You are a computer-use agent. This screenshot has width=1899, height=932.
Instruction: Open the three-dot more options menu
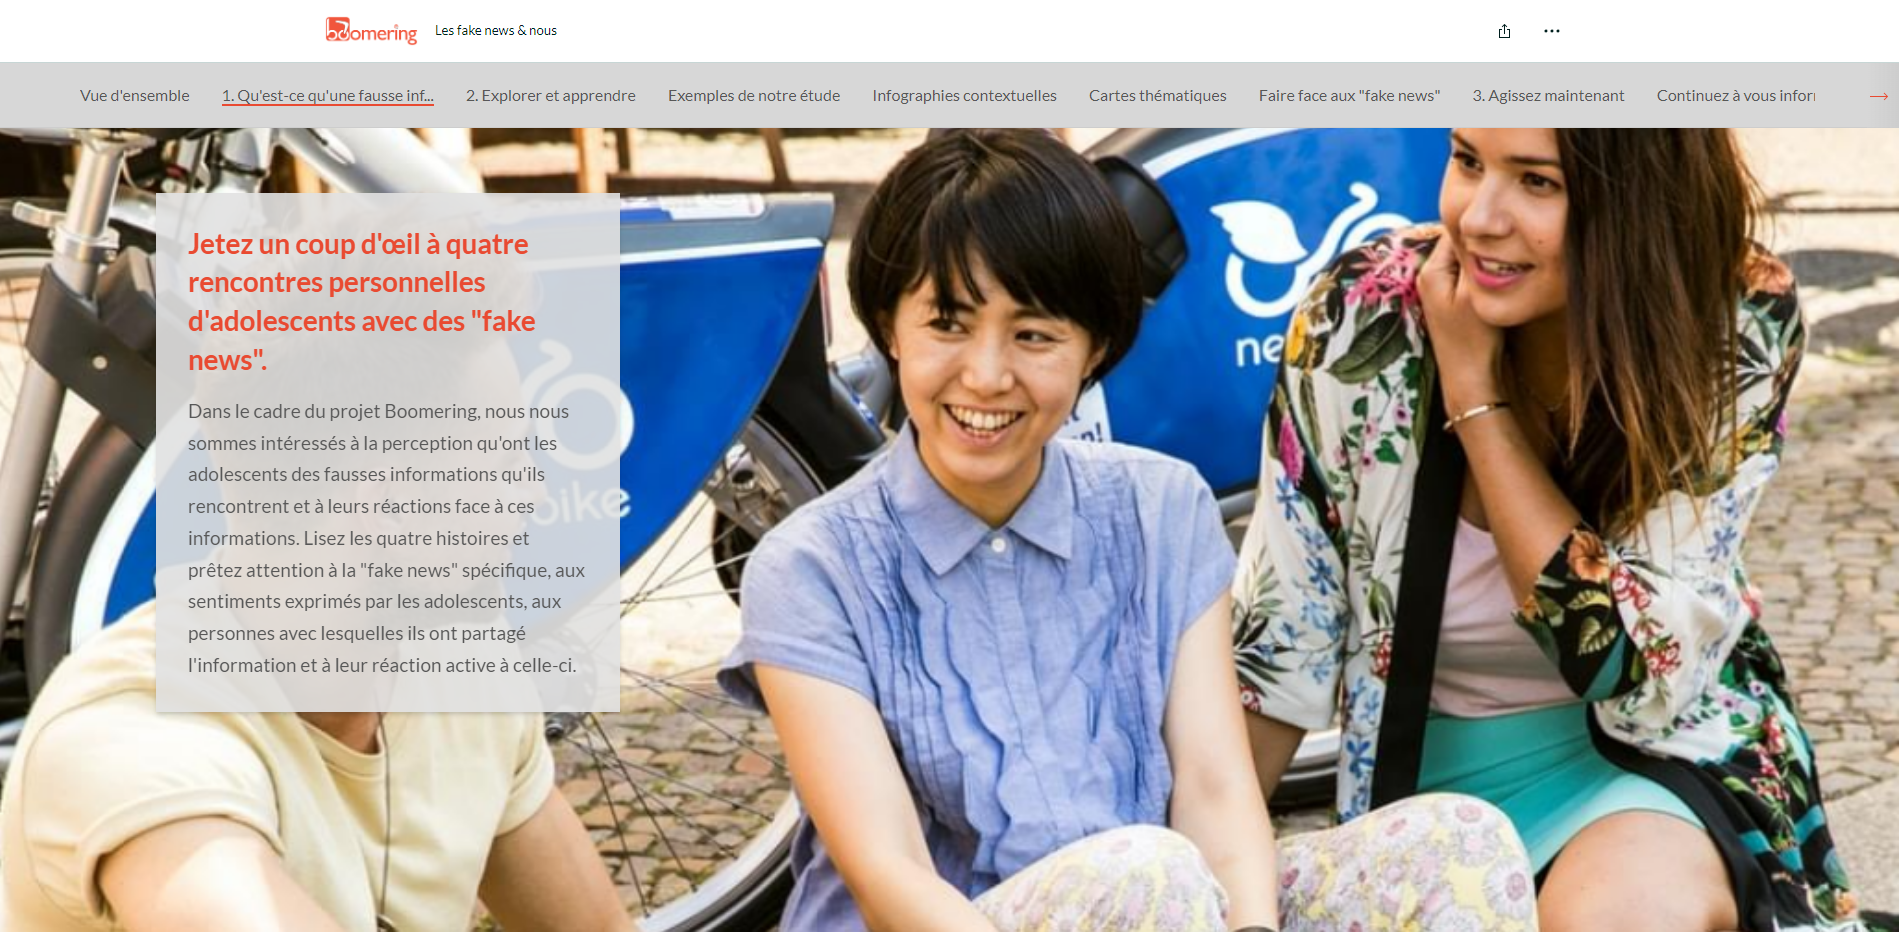point(1551,31)
